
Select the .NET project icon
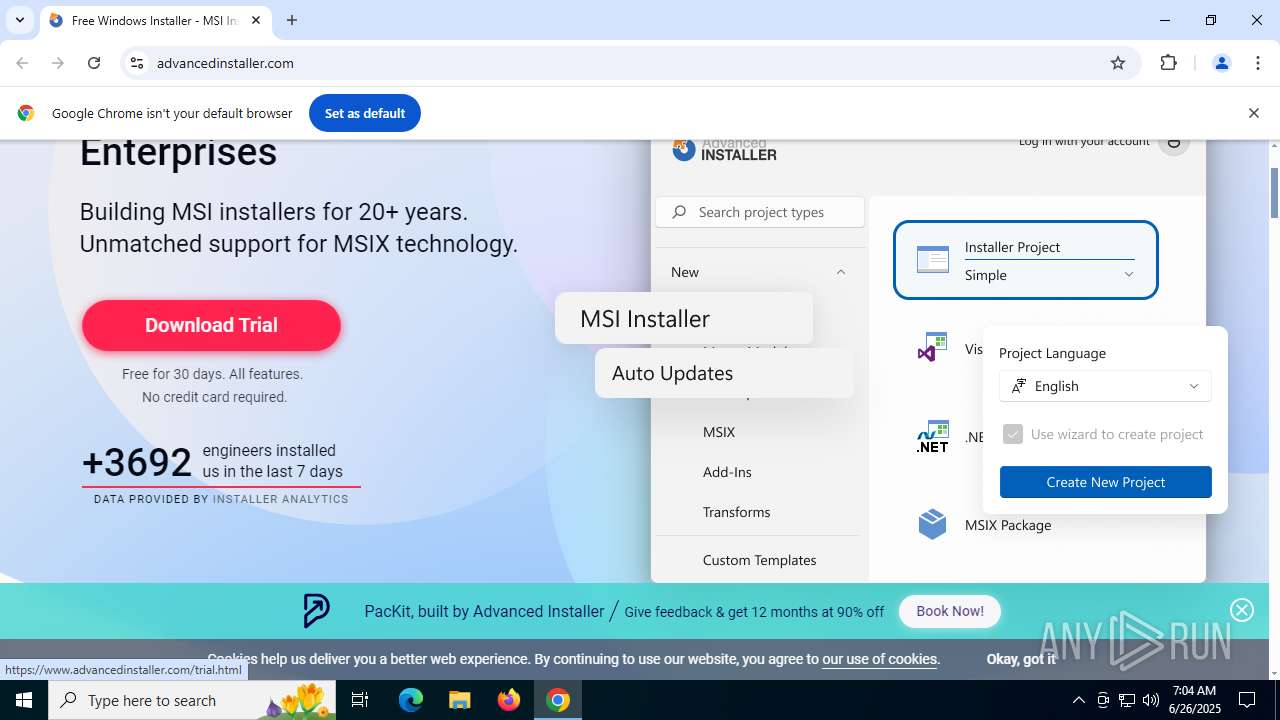(x=932, y=437)
